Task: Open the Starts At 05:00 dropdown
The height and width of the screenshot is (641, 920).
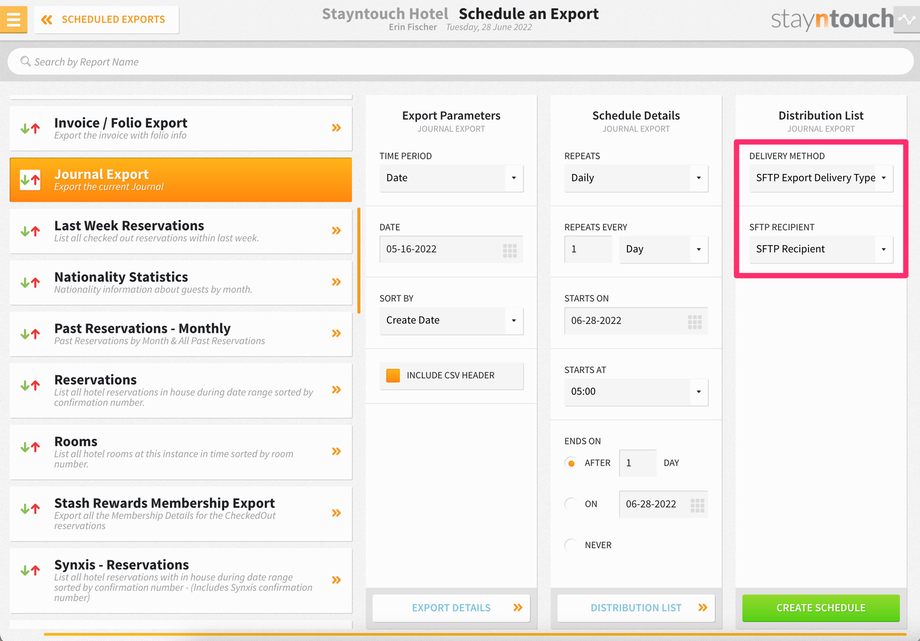Action: click(x=636, y=392)
